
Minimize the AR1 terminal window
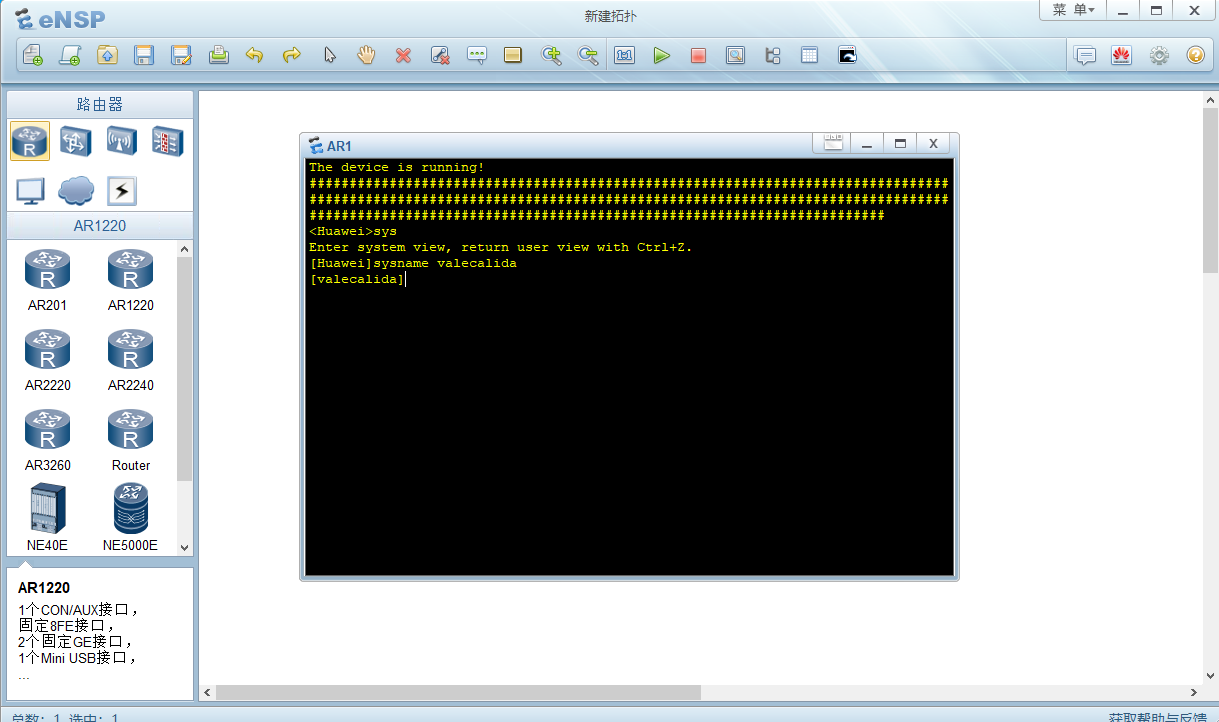coord(867,144)
